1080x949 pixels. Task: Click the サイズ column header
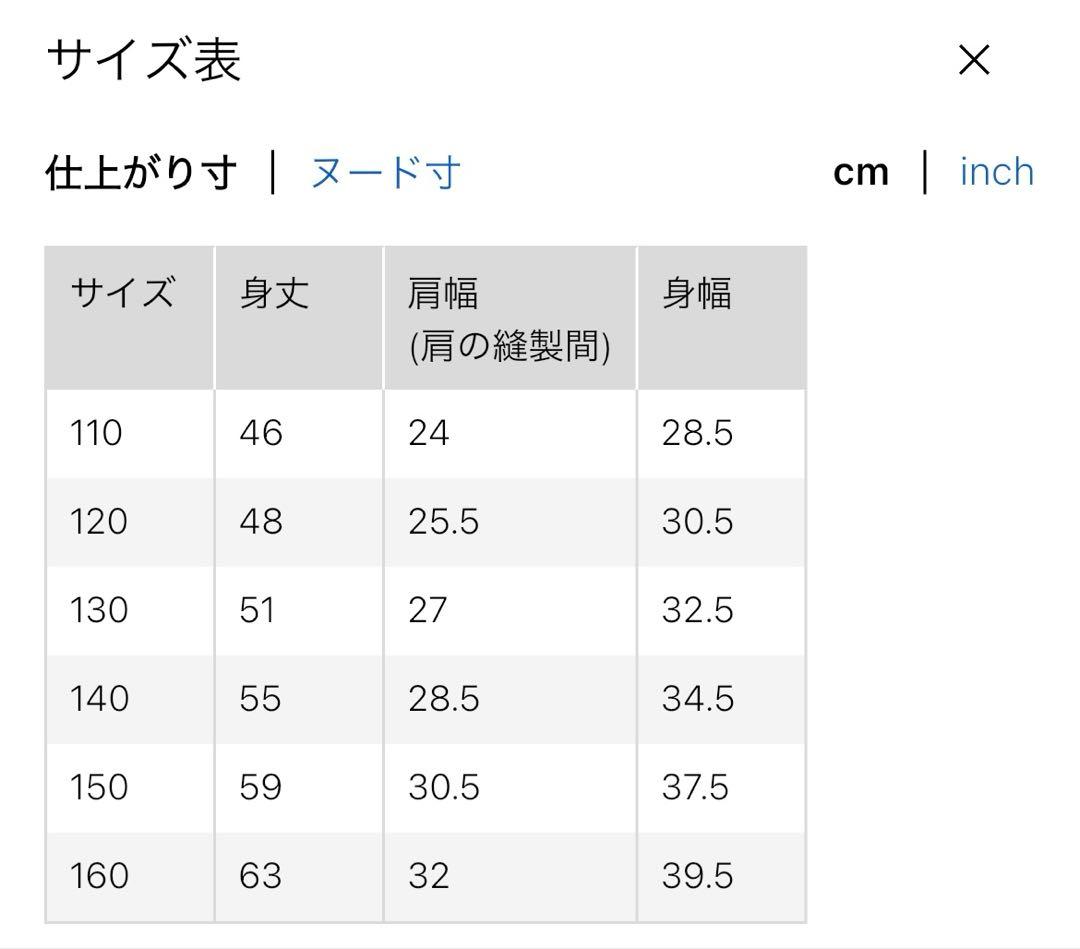point(122,293)
